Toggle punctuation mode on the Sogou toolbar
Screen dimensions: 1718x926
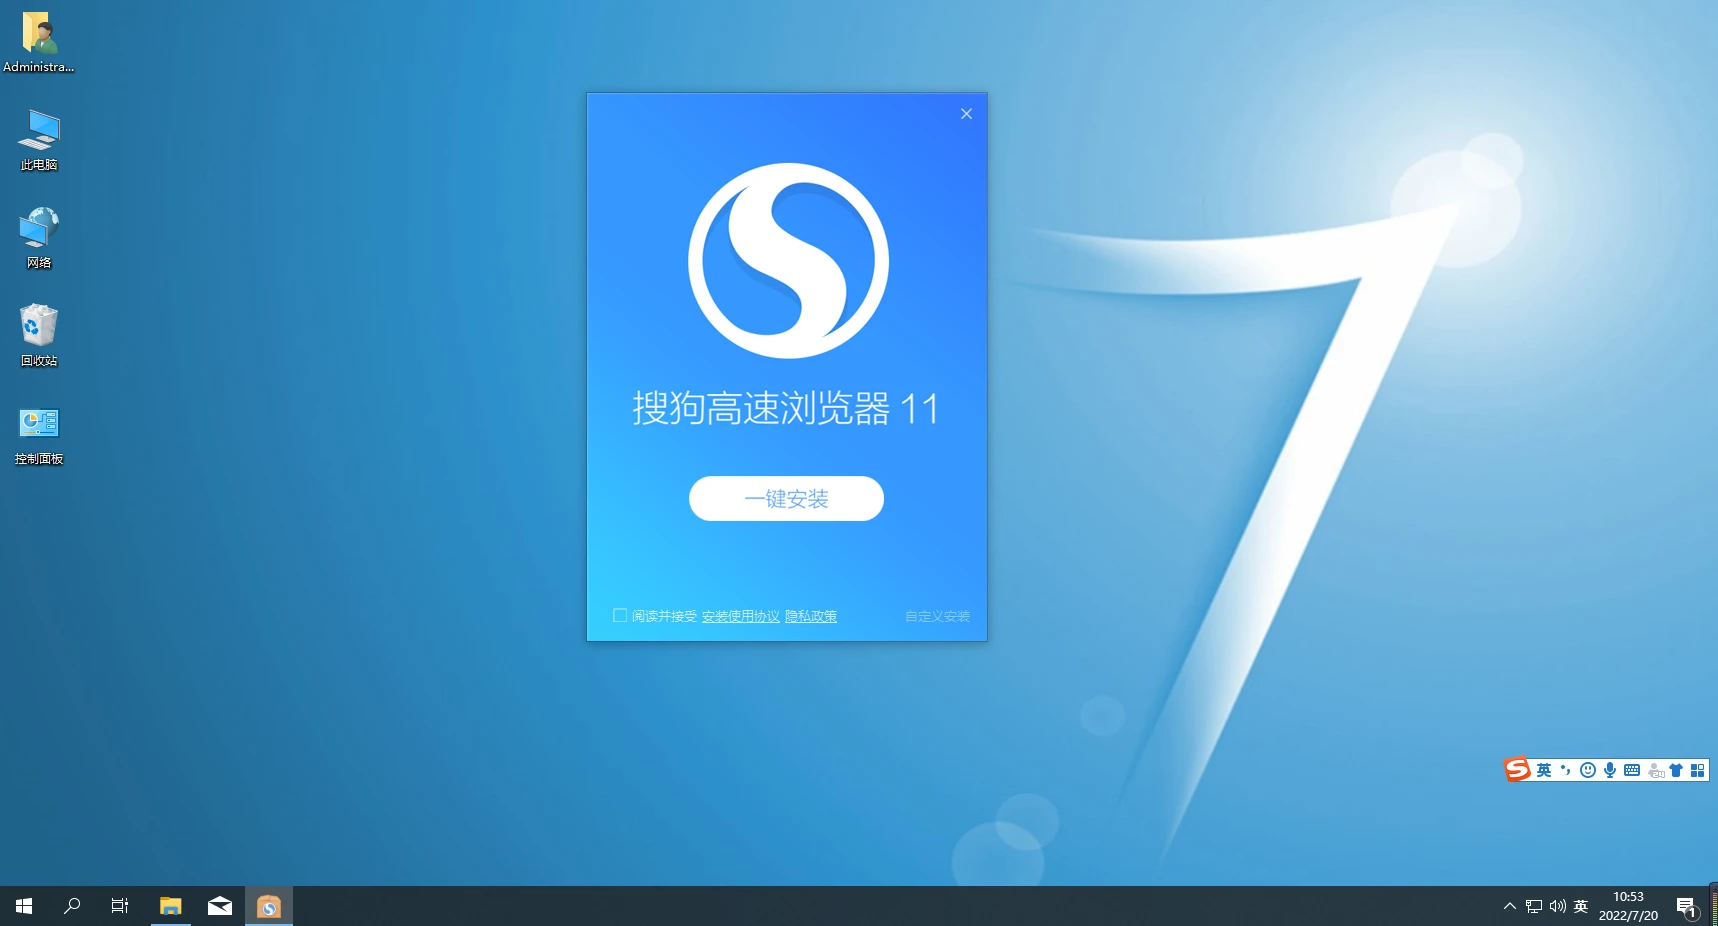[1566, 770]
